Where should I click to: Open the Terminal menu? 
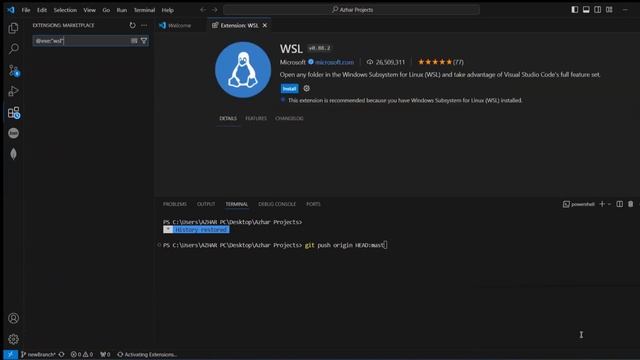point(144,10)
